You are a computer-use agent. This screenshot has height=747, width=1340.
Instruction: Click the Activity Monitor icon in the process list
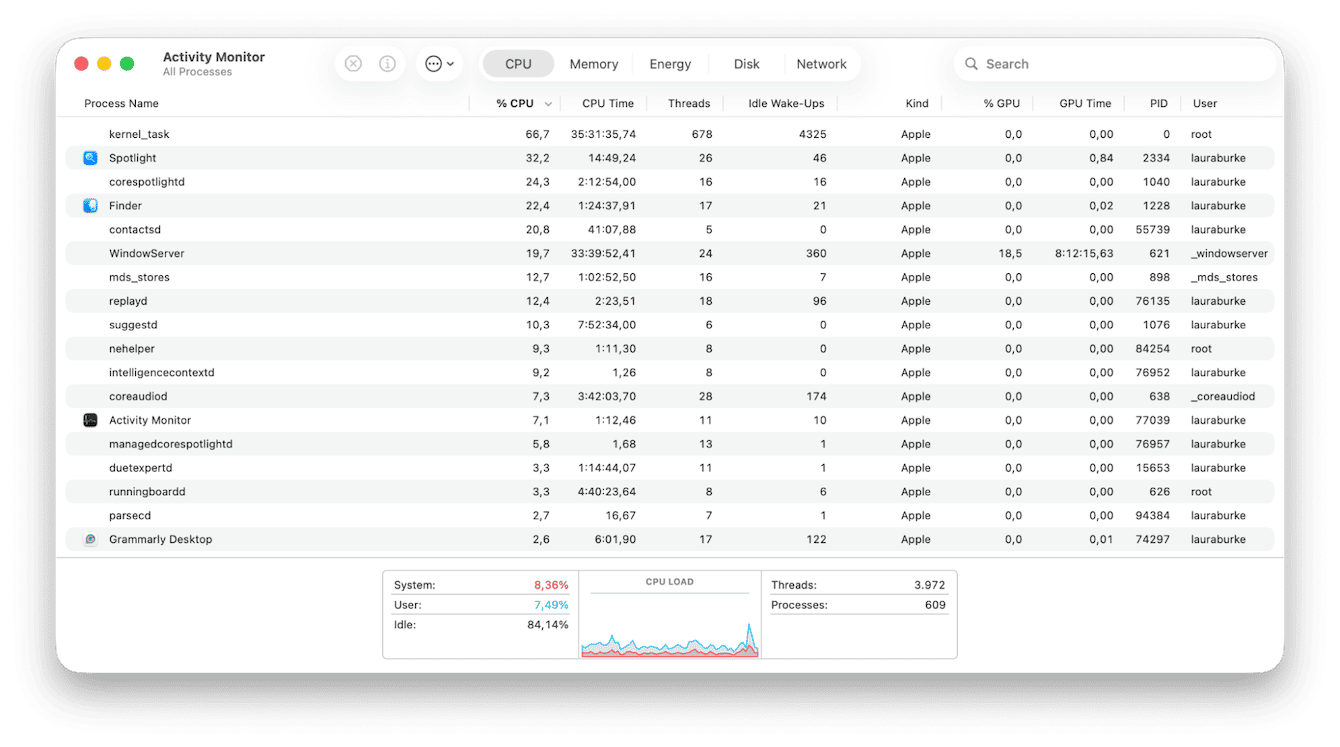click(90, 420)
